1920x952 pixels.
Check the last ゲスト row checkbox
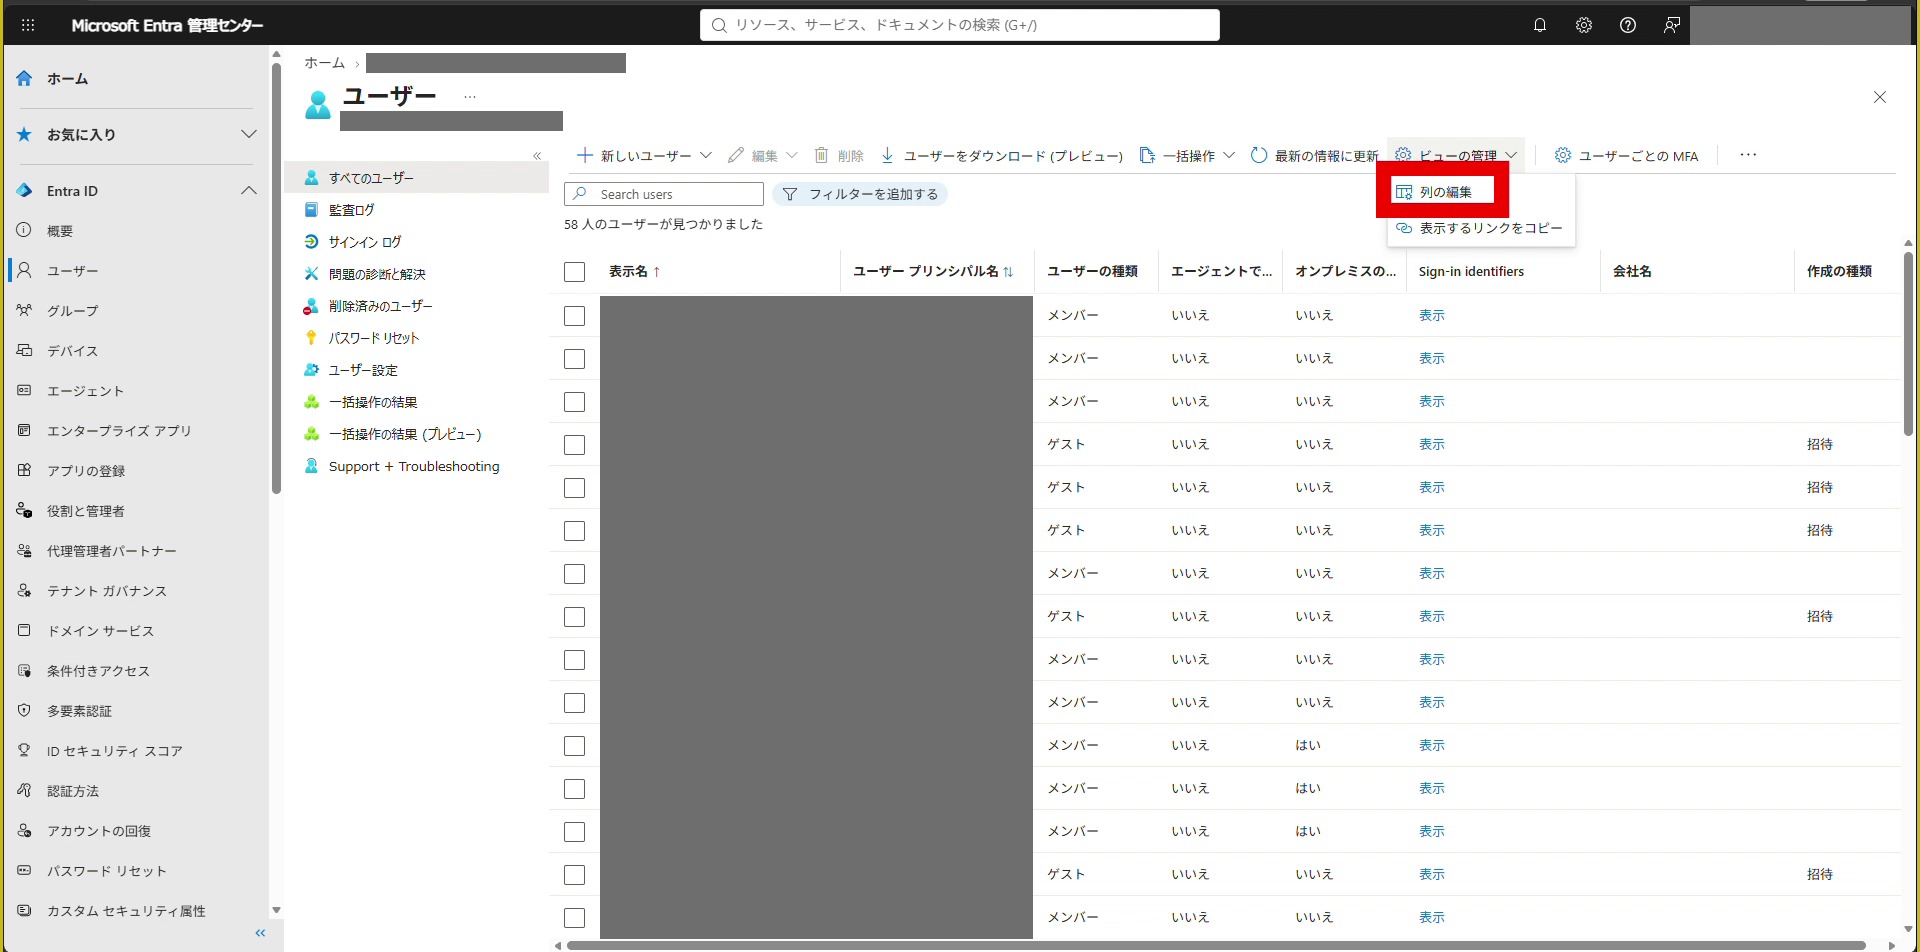click(574, 875)
